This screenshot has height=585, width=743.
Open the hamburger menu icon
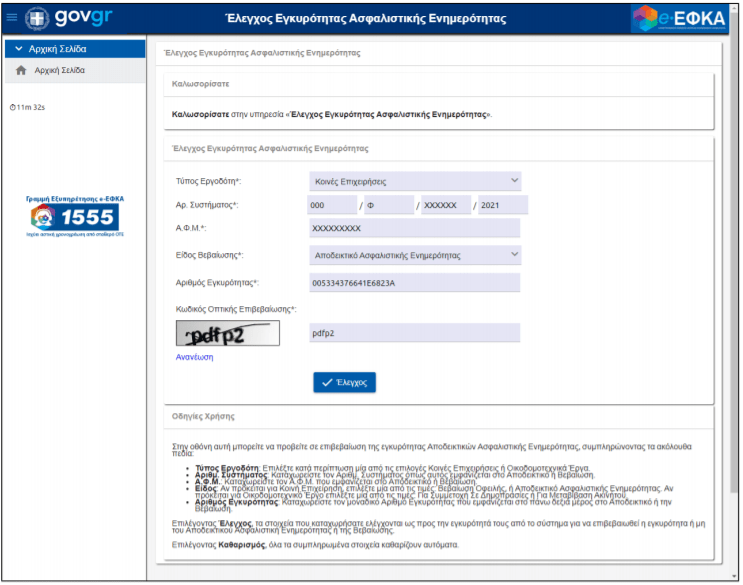(12, 18)
